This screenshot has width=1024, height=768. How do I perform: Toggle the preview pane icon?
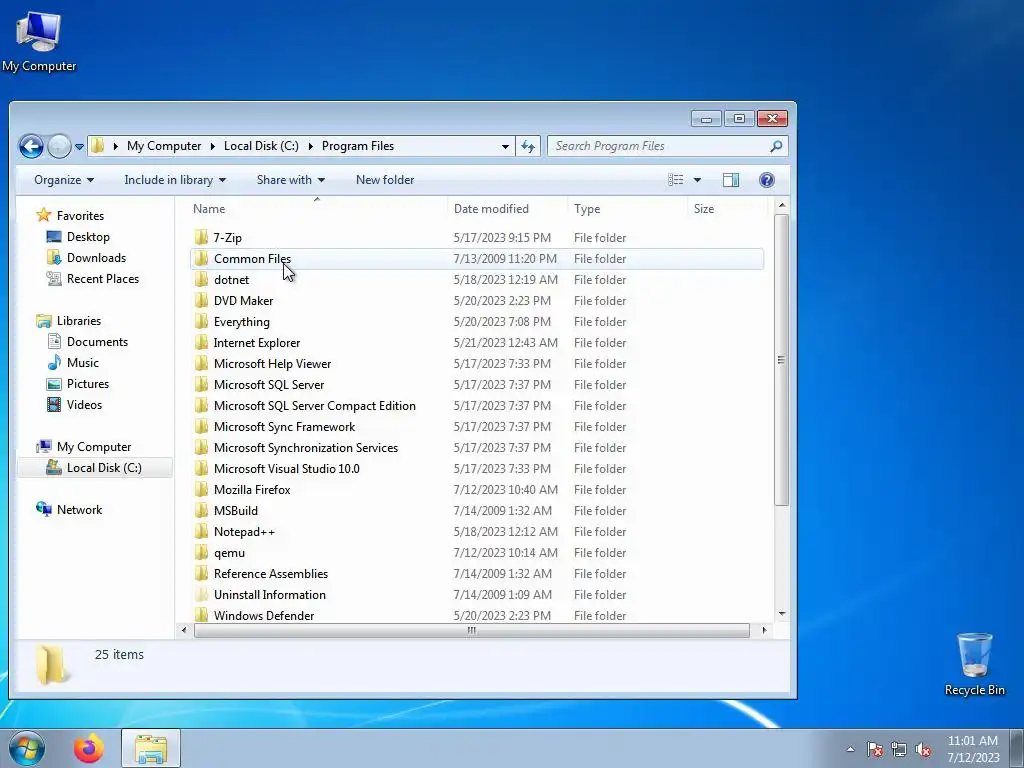pos(731,180)
